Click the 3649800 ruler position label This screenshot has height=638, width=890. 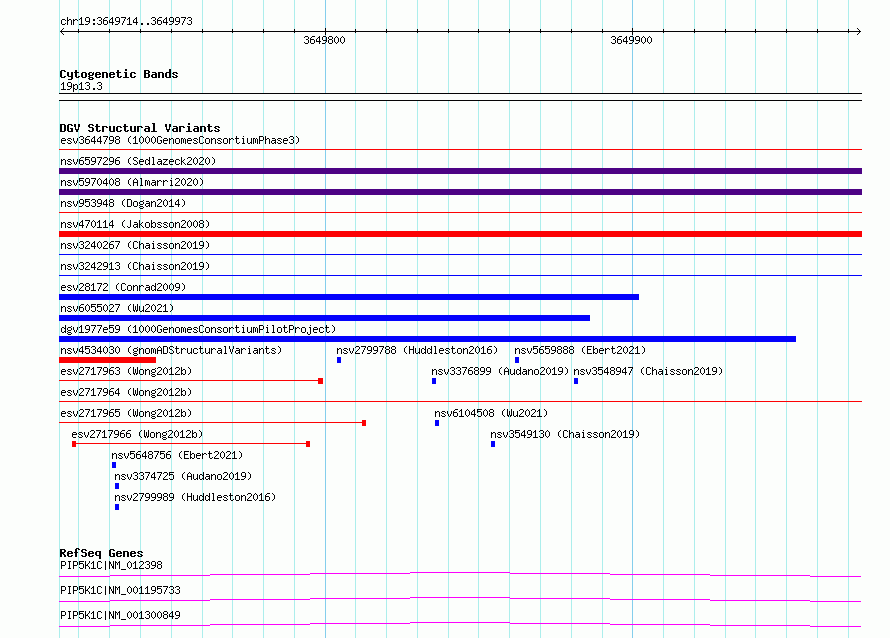click(324, 40)
